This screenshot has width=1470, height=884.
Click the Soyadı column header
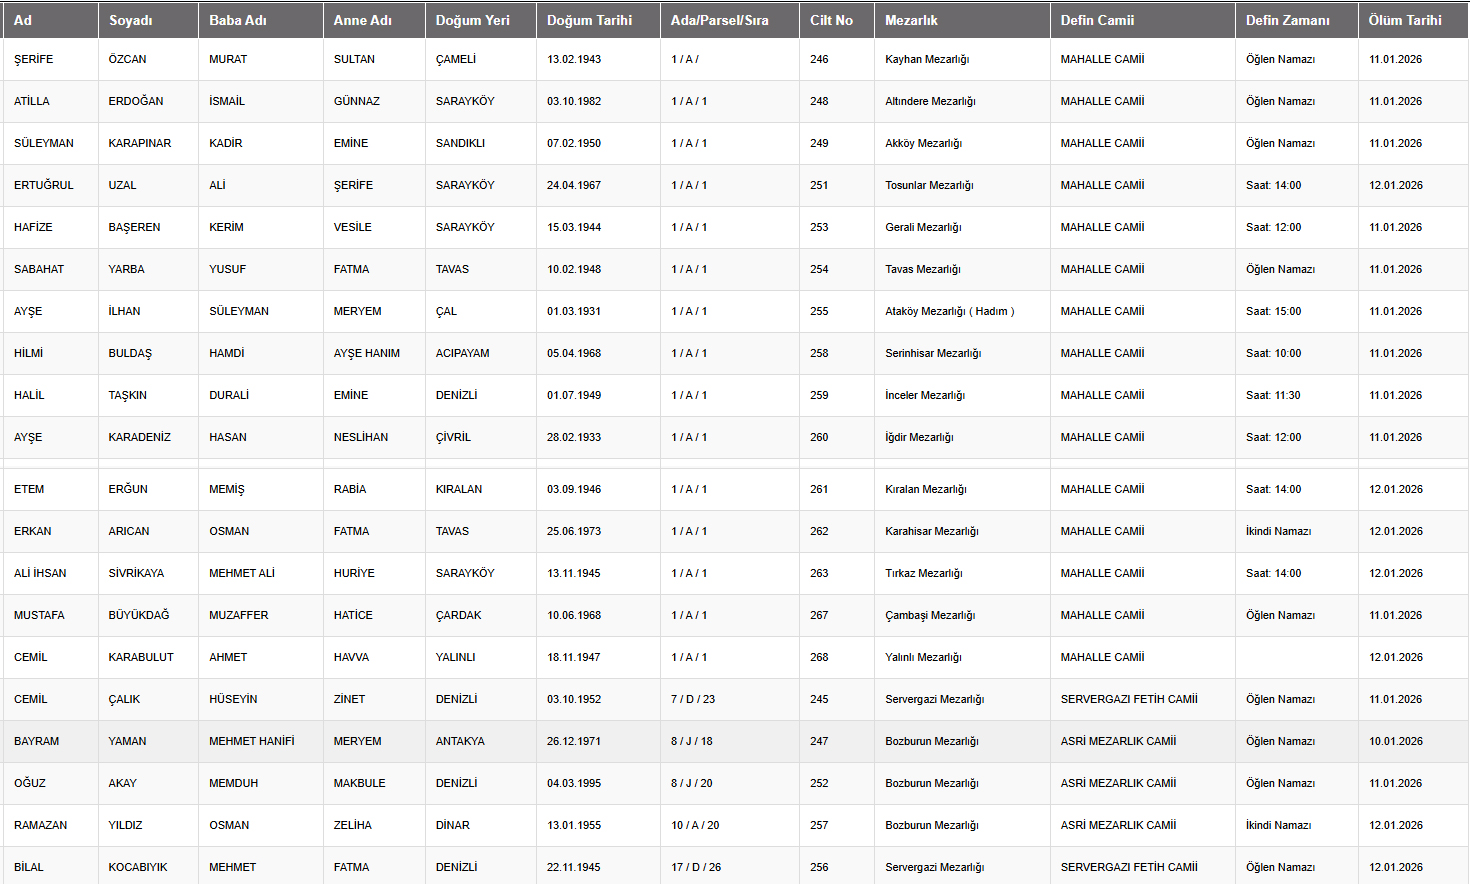click(131, 20)
